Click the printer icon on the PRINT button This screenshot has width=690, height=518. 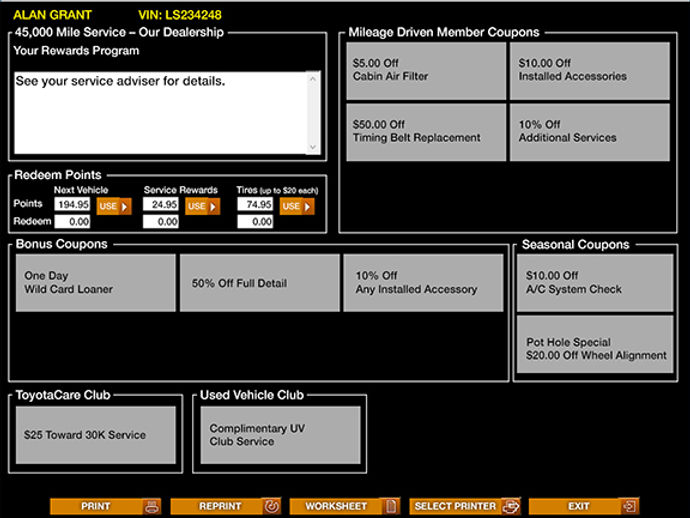(152, 506)
